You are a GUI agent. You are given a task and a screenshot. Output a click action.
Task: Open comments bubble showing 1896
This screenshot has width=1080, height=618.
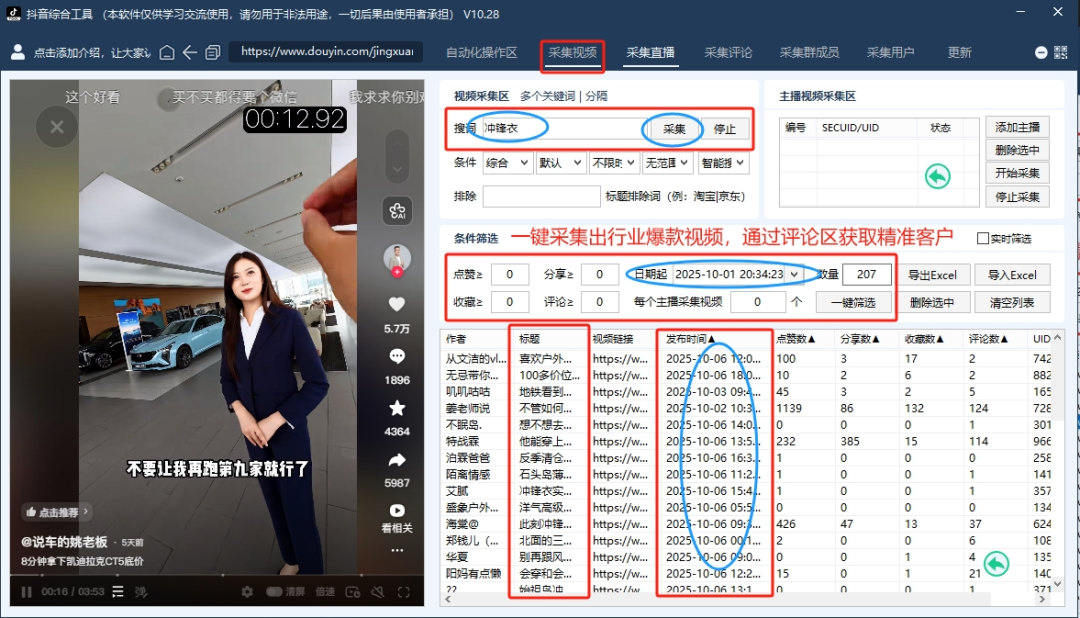(x=397, y=356)
